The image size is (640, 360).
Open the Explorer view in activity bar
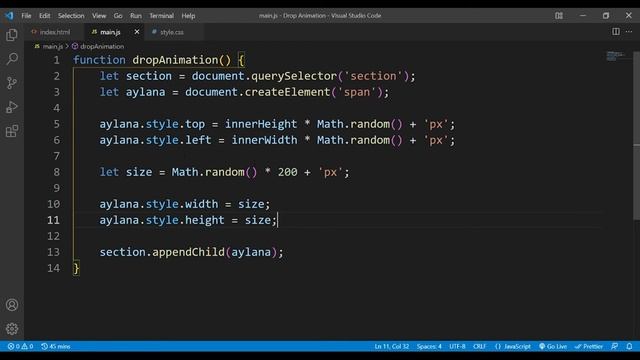pyautogui.click(x=12, y=35)
